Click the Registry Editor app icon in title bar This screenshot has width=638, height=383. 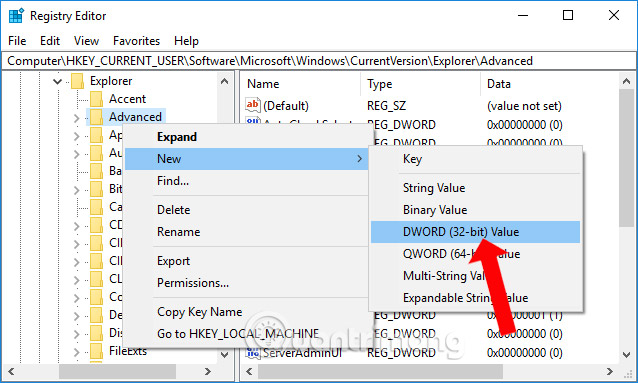[x=16, y=16]
